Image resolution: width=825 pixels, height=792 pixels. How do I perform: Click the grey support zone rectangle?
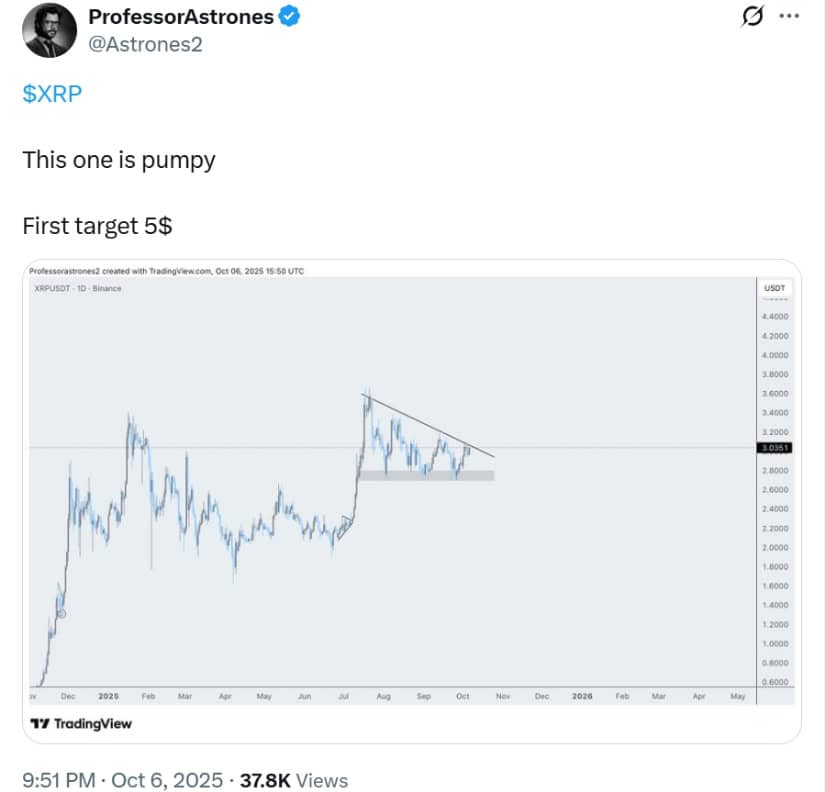[426, 475]
